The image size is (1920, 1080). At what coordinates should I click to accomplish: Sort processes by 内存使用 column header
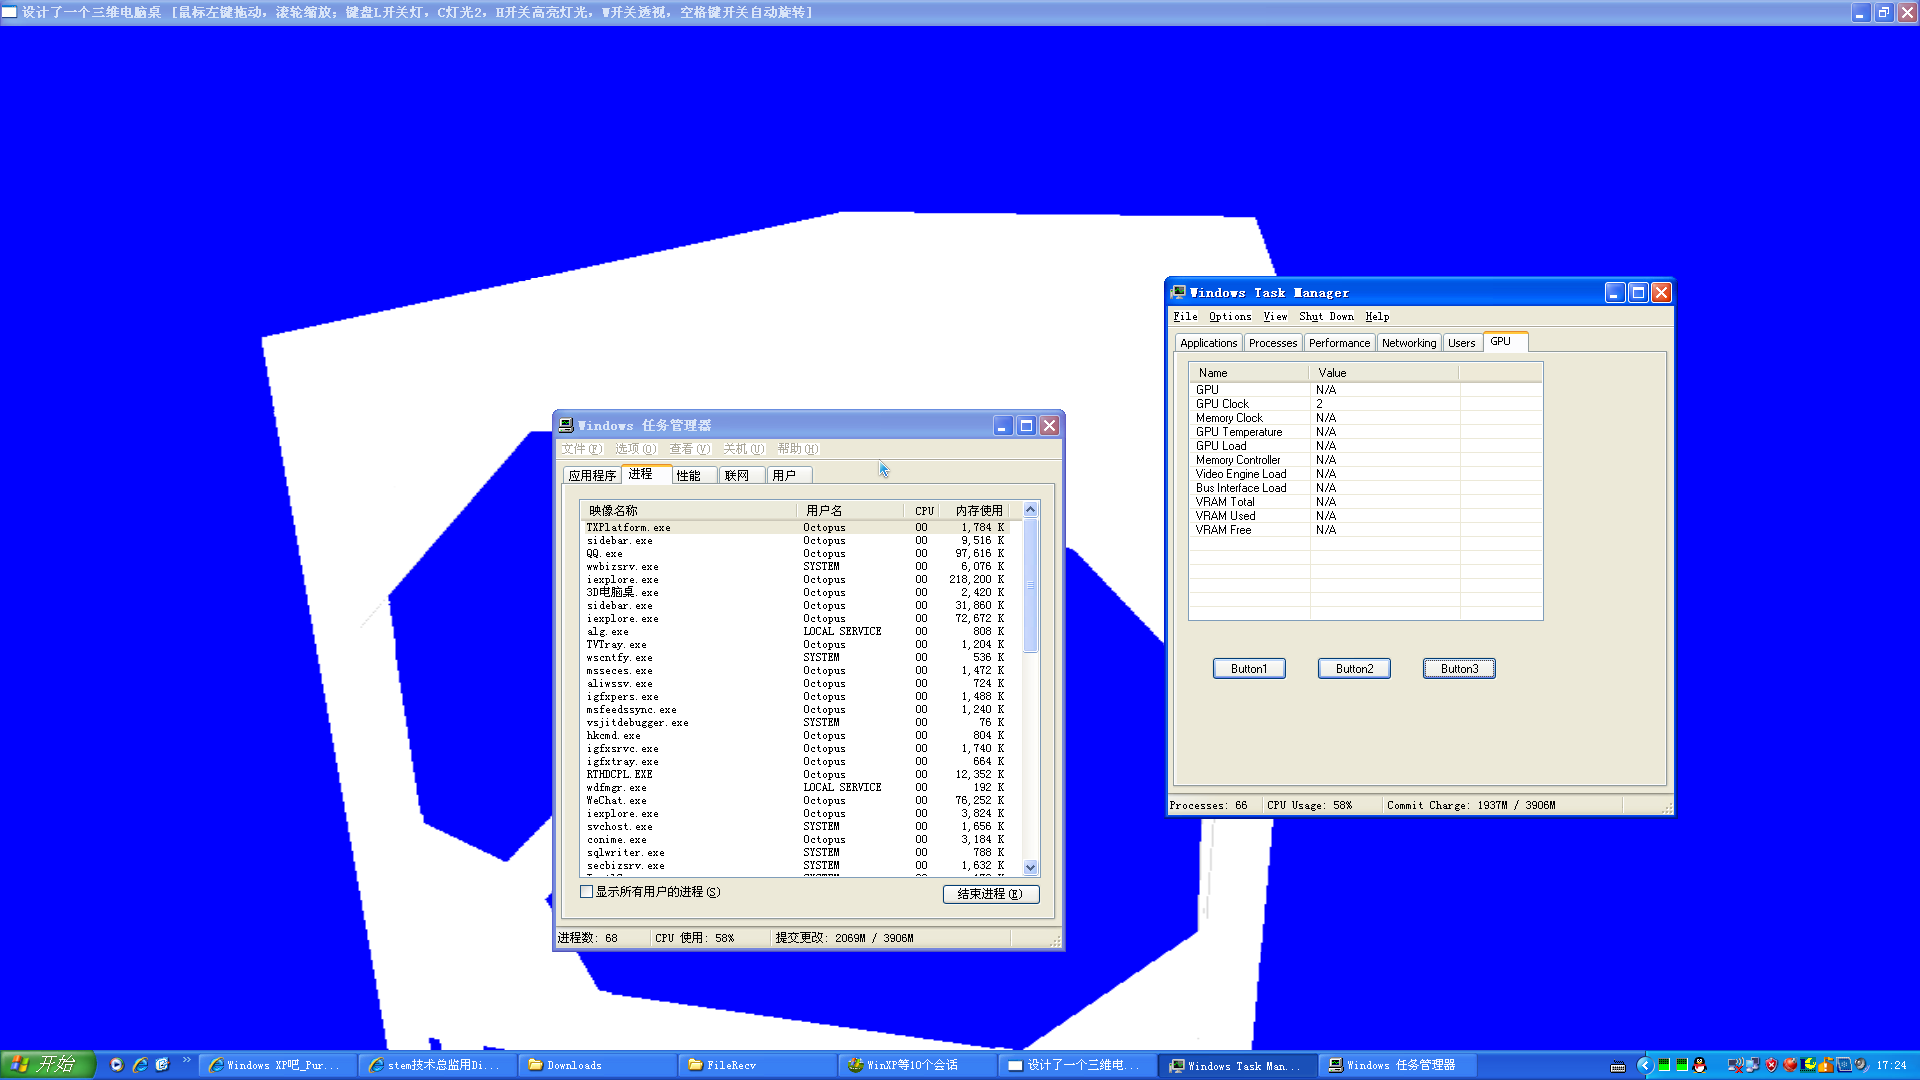(x=978, y=511)
